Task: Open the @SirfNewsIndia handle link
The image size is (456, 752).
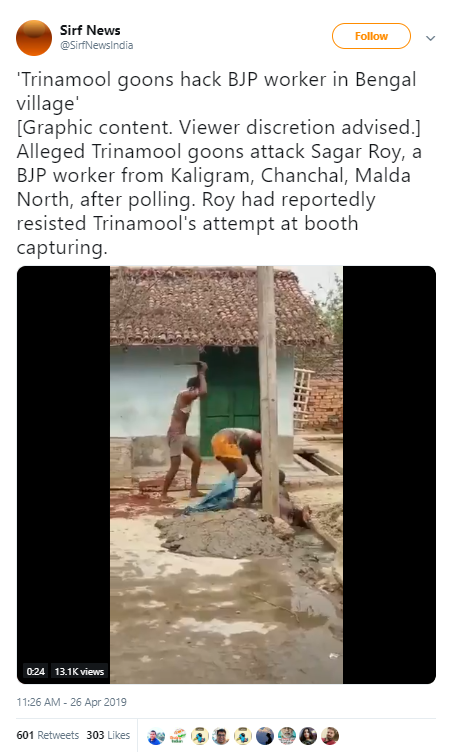Action: coord(96,45)
